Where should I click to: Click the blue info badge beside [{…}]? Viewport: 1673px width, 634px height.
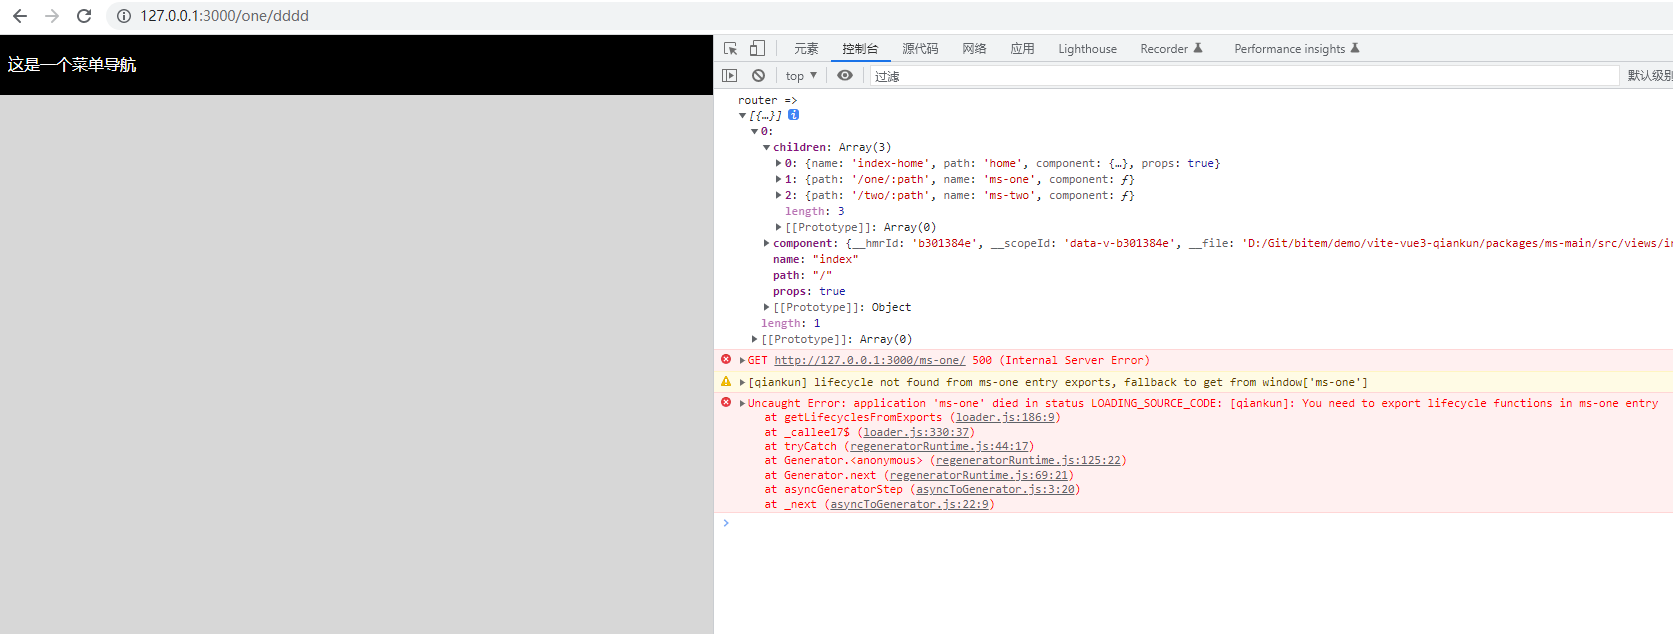793,115
